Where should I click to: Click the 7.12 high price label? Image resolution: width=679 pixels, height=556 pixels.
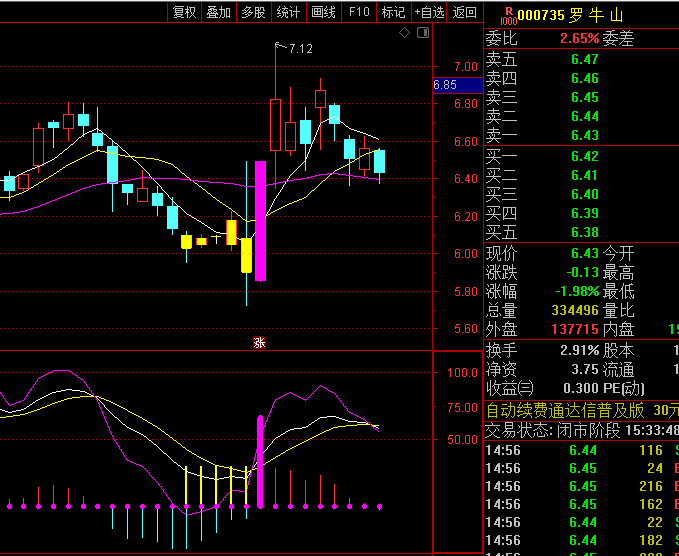(300, 48)
